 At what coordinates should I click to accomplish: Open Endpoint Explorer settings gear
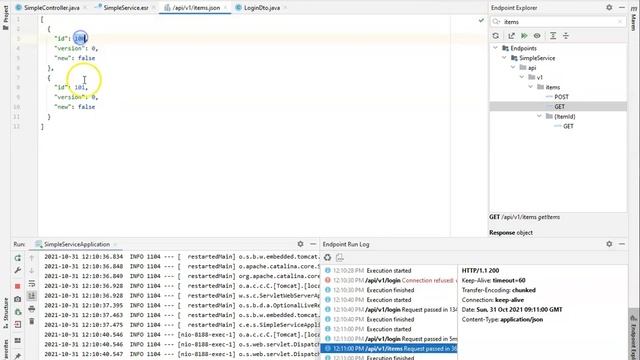point(609,7)
